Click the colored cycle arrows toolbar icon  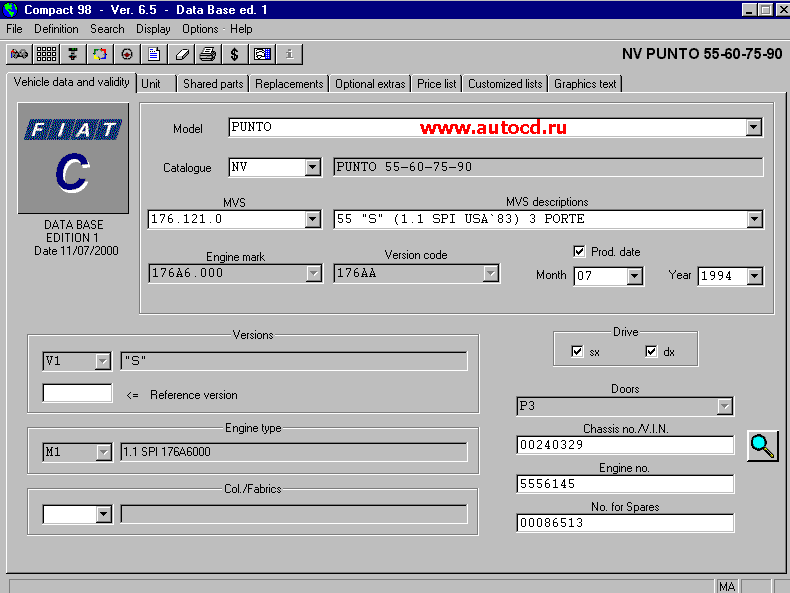(100, 54)
